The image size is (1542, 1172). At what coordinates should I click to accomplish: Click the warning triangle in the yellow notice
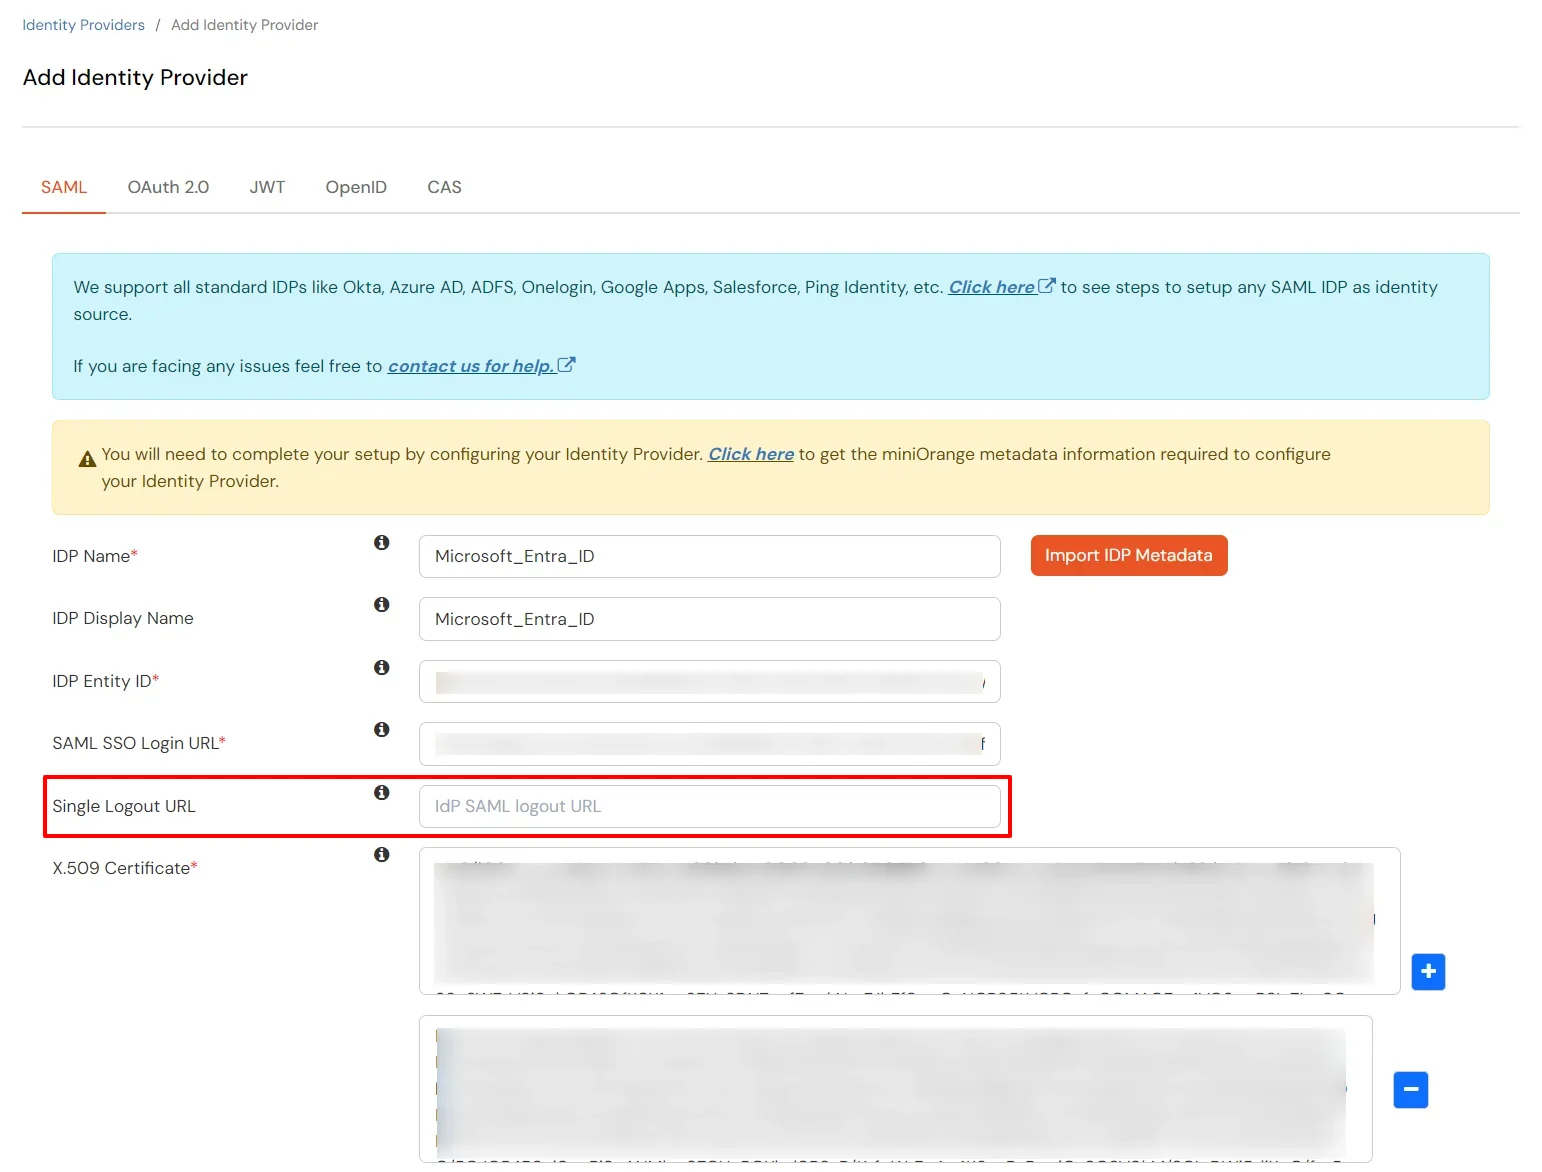pyautogui.click(x=87, y=458)
